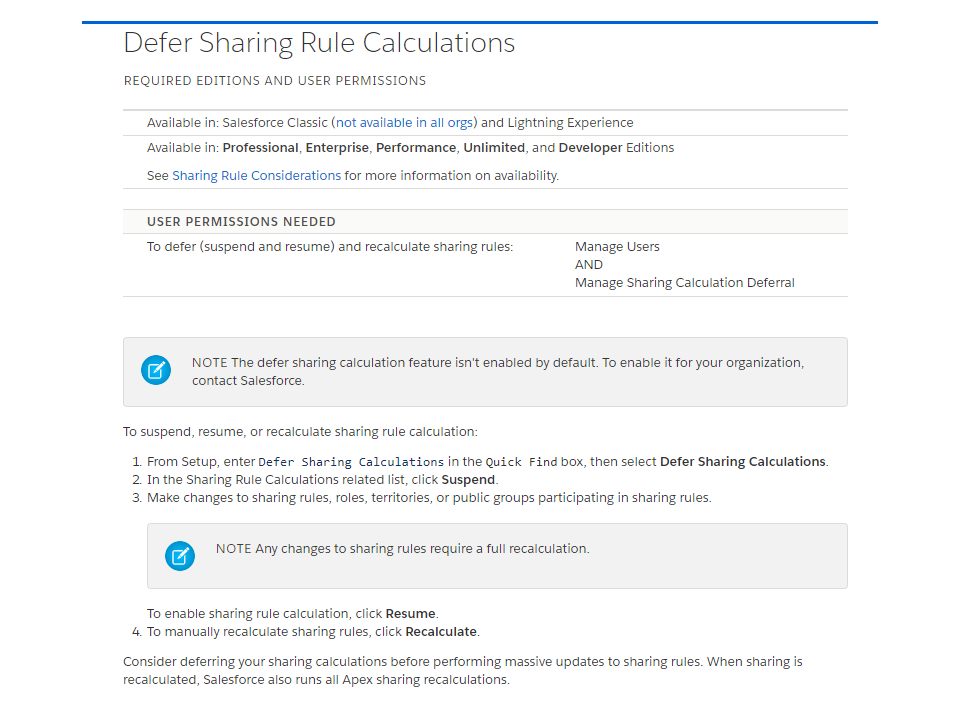Image resolution: width=960 pixels, height=720 pixels.
Task: Click bold 'Performance' edition text
Action: 416,148
